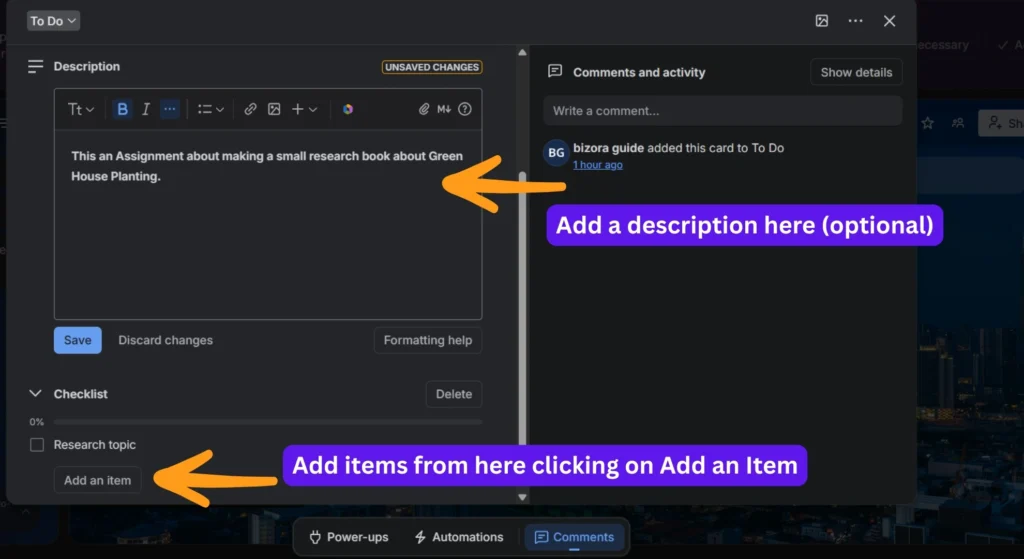1024x559 pixels.
Task: Open the Tt text styles dropdown
Action: click(x=81, y=109)
